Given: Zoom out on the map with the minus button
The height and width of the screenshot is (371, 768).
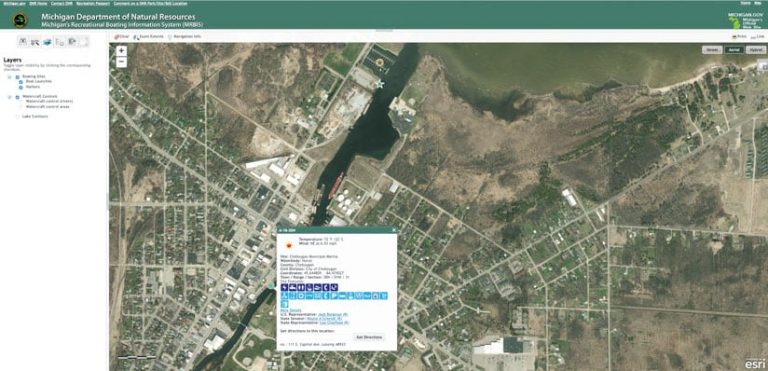Looking at the screenshot, I should pos(121,62).
